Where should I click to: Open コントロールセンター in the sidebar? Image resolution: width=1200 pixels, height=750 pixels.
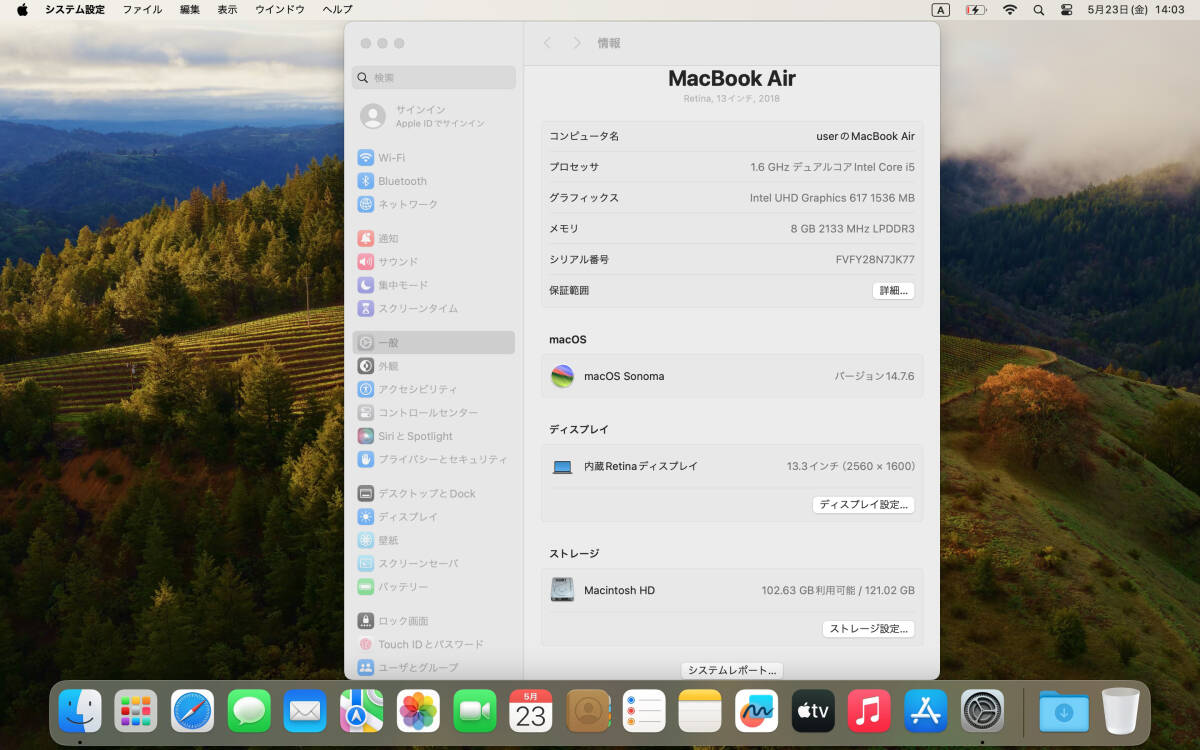point(433,412)
